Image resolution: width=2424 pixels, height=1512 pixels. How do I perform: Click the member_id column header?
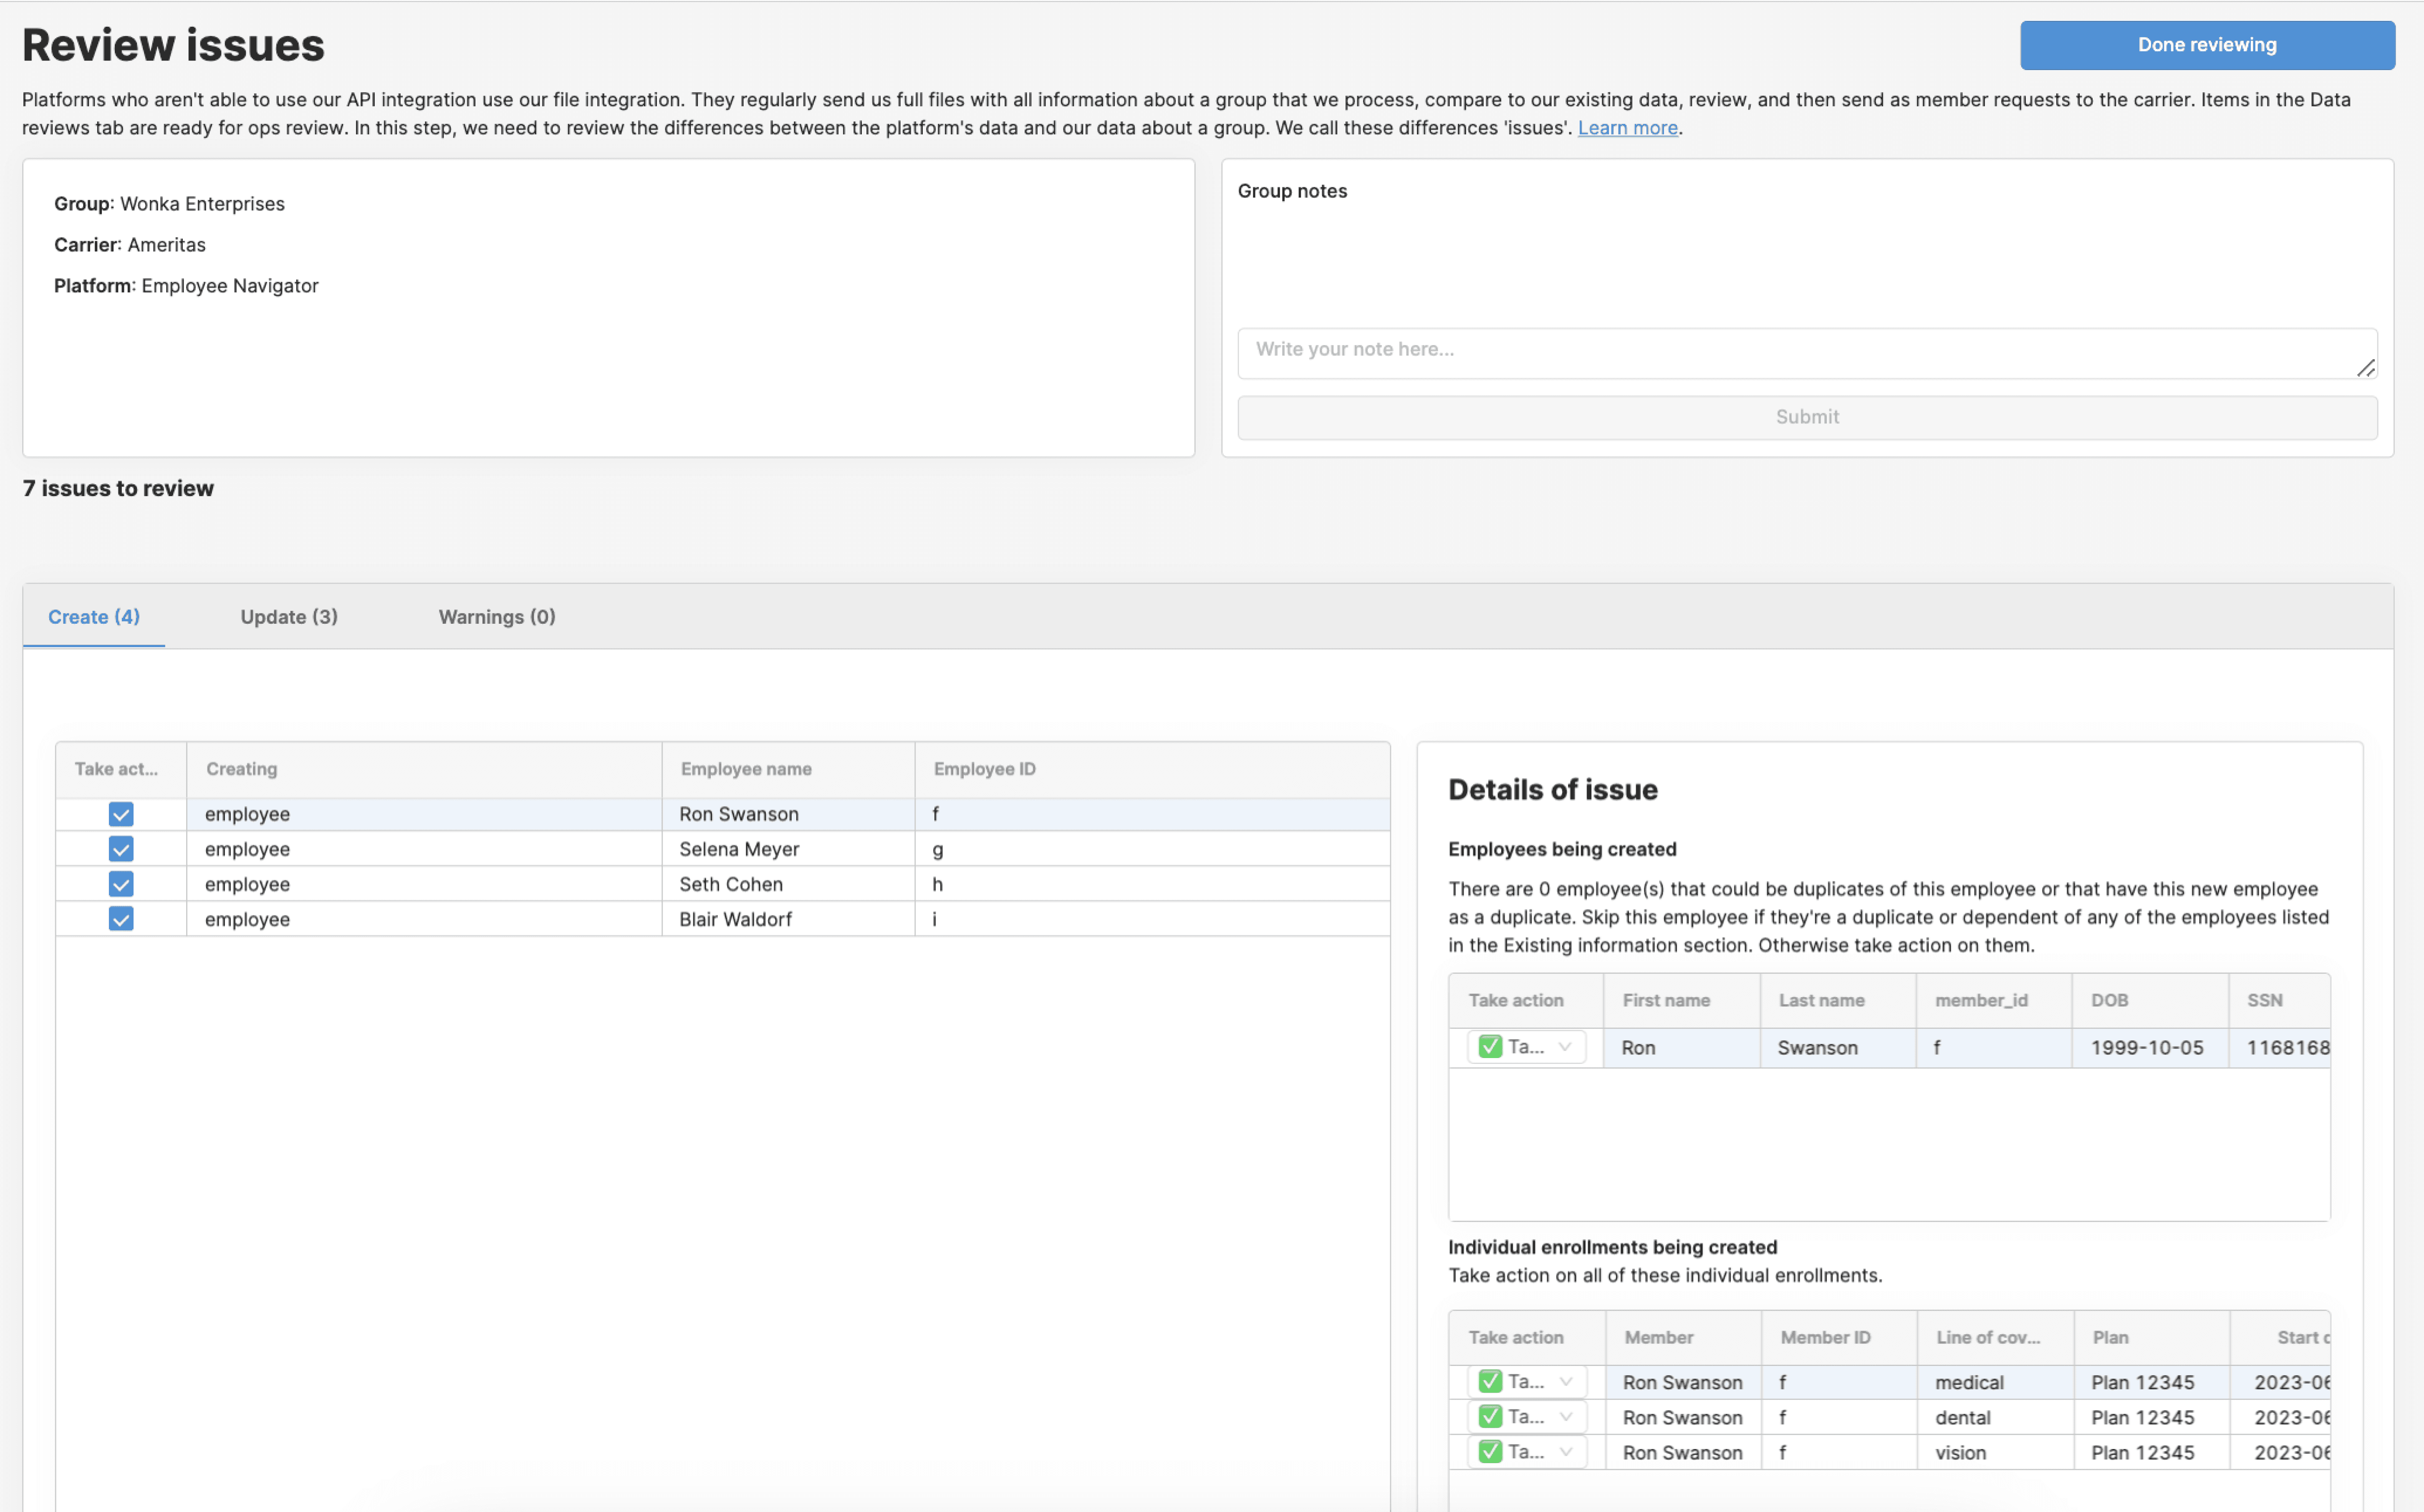[x=1994, y=1000]
